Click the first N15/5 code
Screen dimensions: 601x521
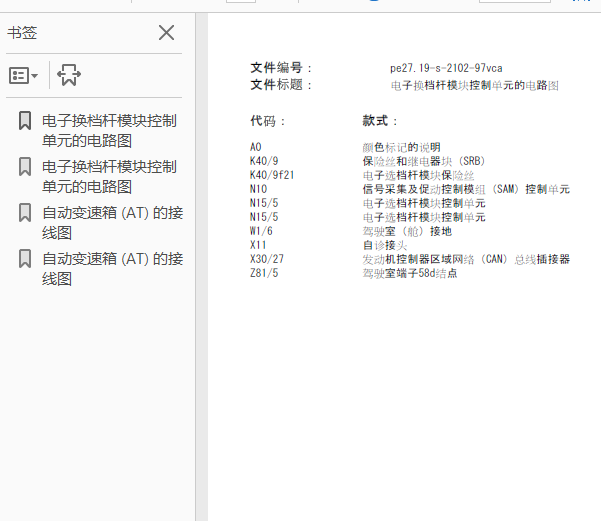[x=264, y=203]
